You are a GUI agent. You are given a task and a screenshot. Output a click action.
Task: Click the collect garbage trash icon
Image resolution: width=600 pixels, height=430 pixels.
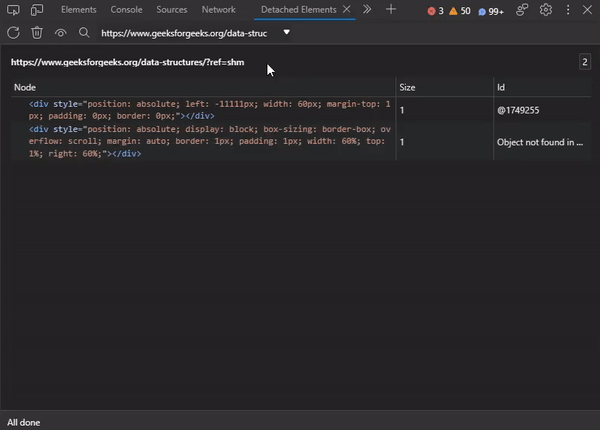pyautogui.click(x=37, y=33)
